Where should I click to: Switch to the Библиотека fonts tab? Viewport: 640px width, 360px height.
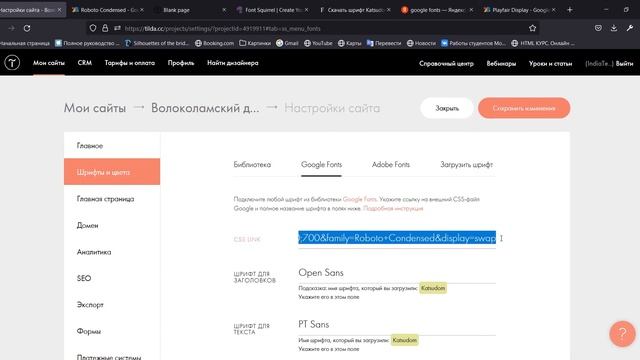coord(252,164)
